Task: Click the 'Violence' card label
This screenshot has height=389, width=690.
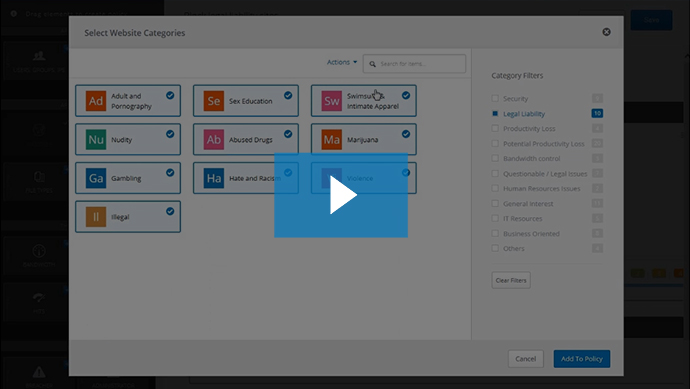Action: 360,178
